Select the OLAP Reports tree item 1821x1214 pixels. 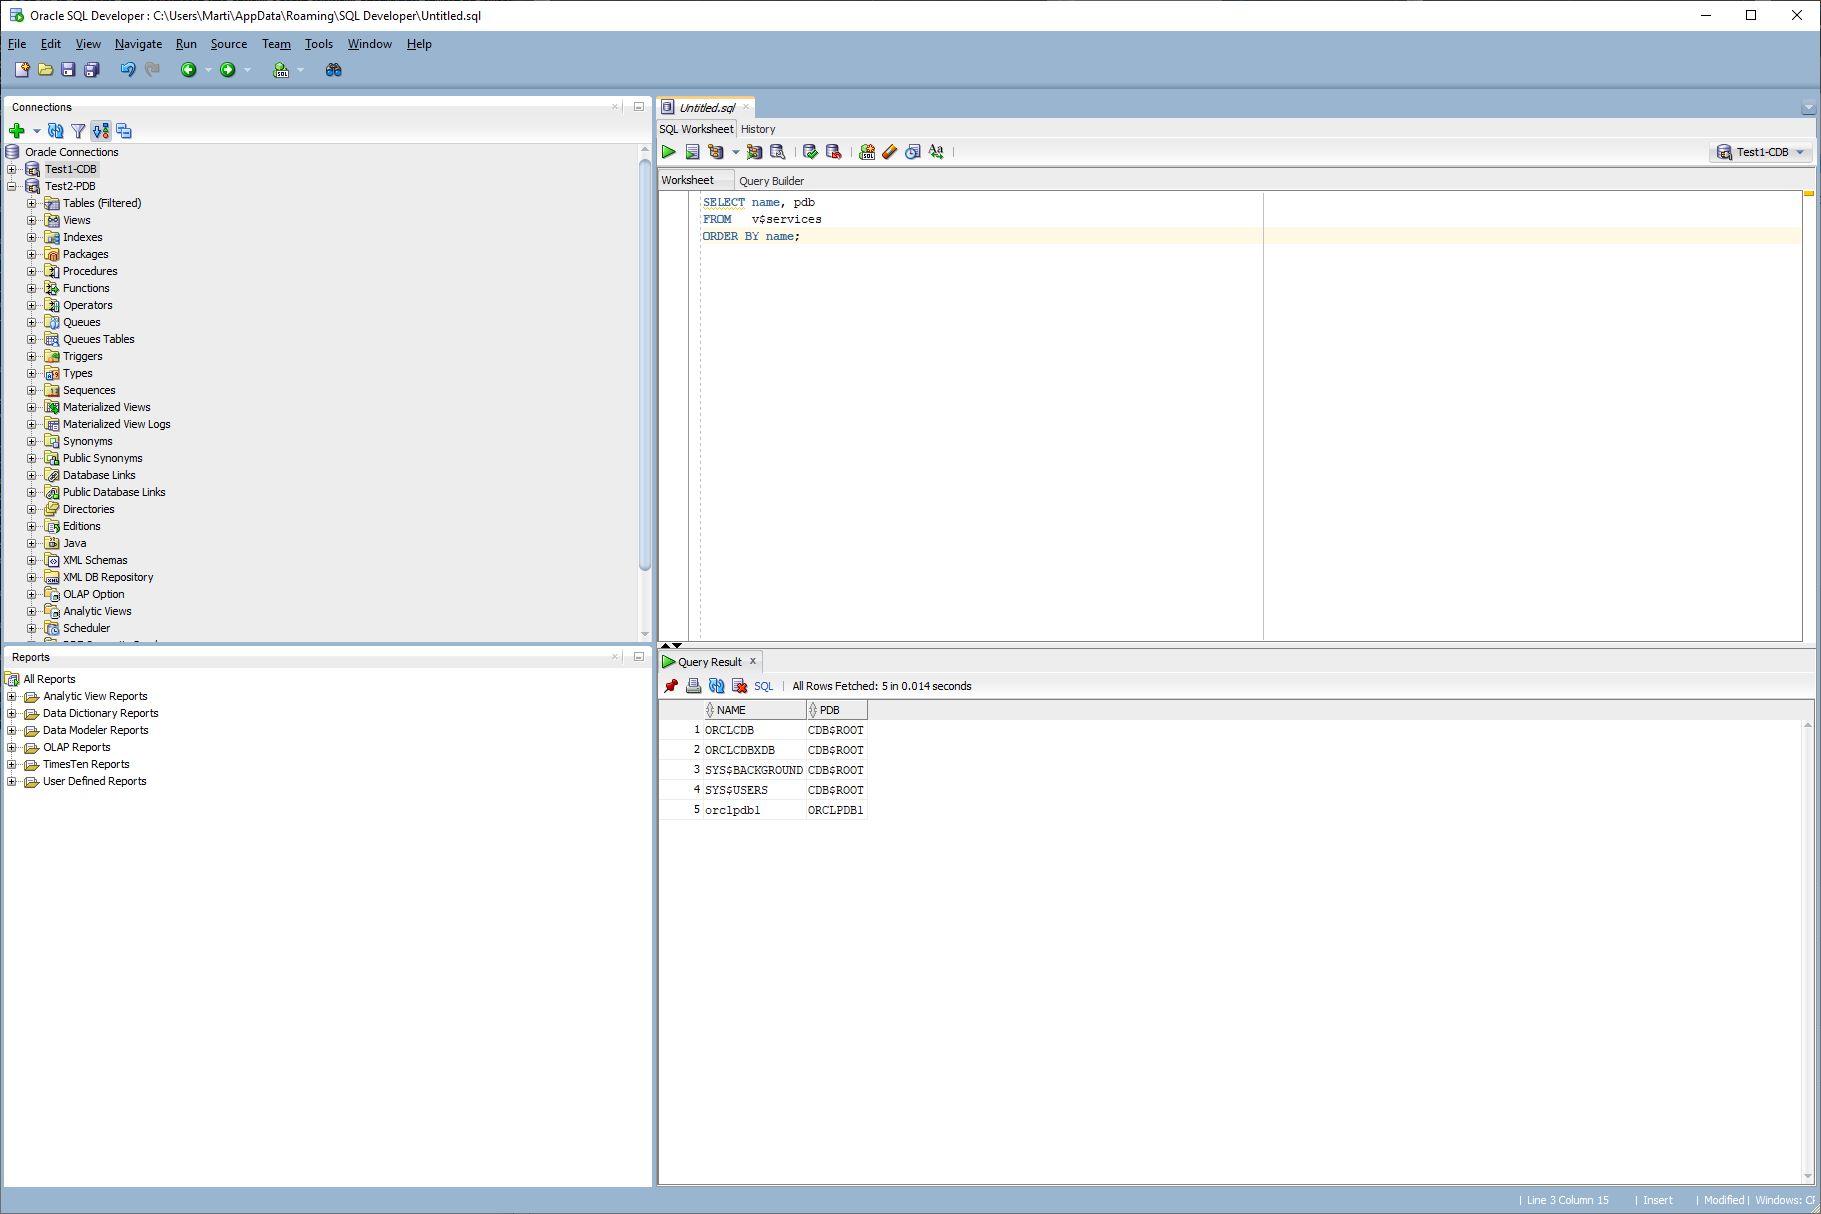(x=76, y=747)
